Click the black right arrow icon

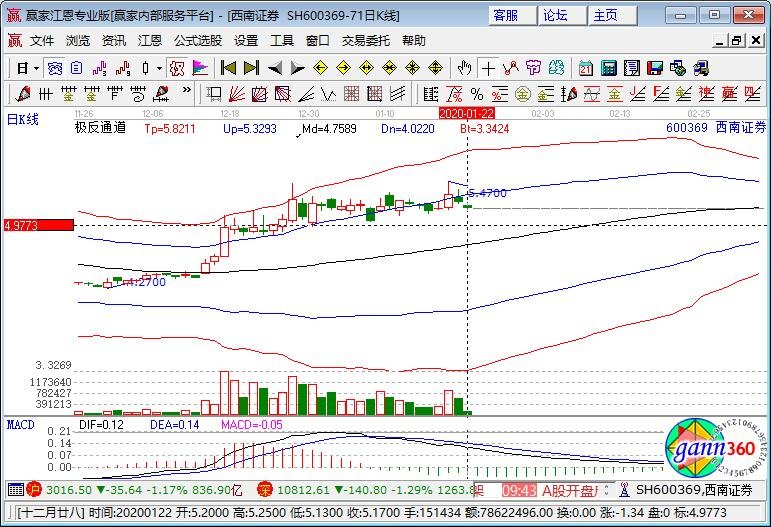pos(297,68)
